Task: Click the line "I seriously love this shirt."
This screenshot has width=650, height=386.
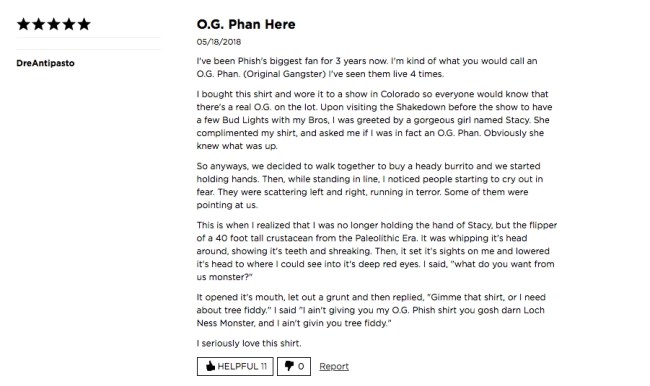Action: pyautogui.click(x=249, y=343)
